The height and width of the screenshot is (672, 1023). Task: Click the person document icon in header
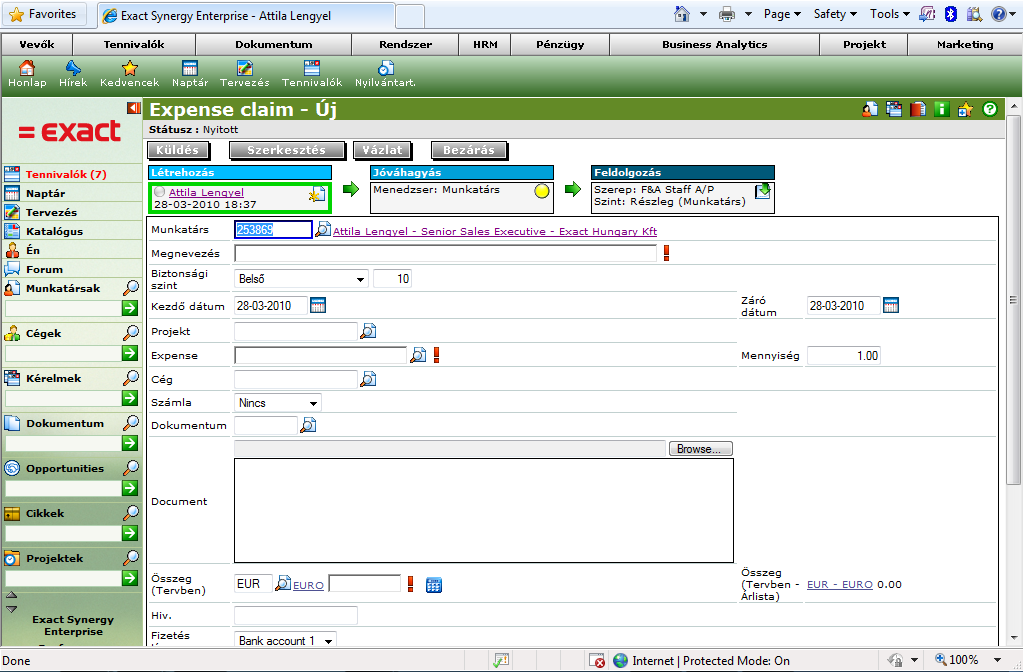pyautogui.click(x=870, y=110)
